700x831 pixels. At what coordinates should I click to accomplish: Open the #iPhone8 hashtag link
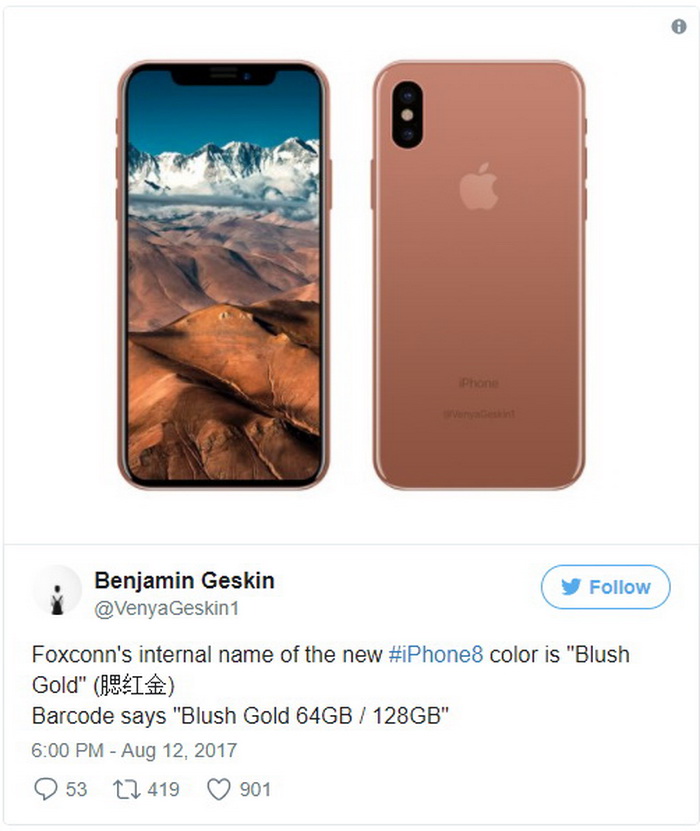tap(436, 655)
